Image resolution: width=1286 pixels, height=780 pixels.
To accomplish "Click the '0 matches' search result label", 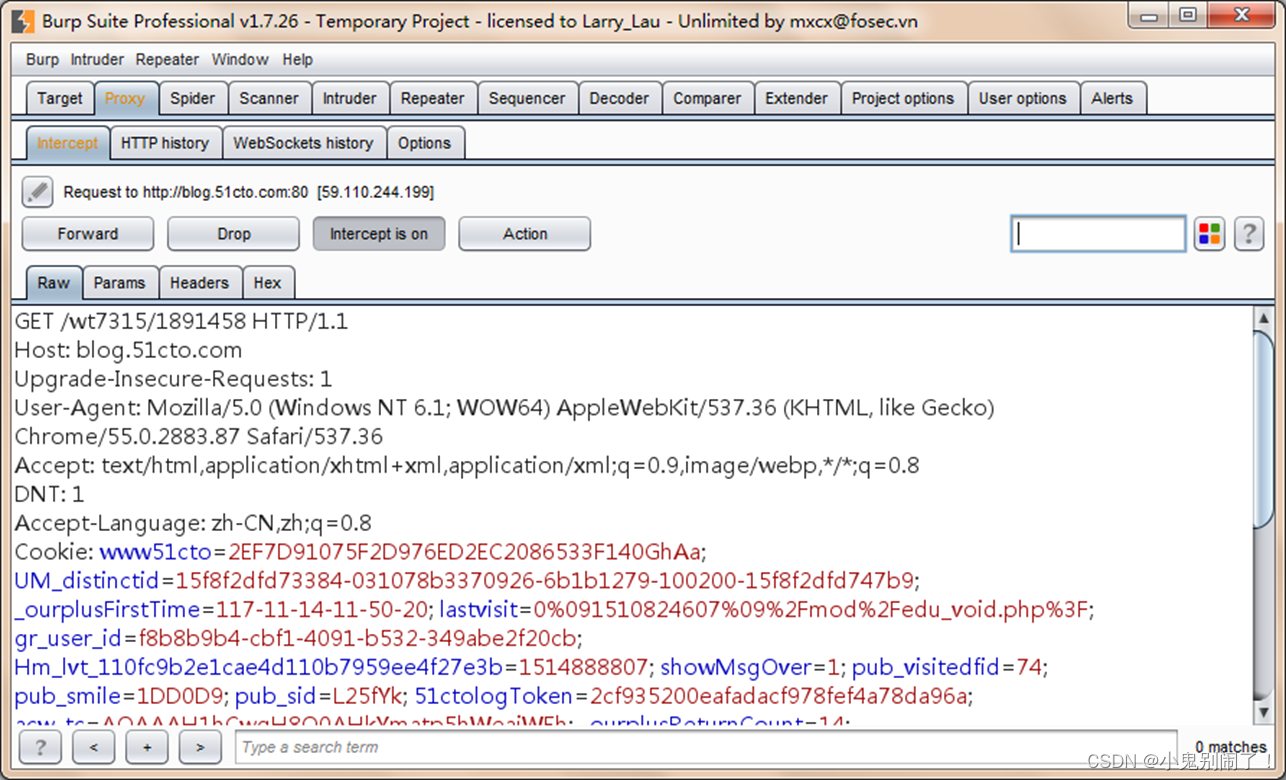I will point(1231,747).
